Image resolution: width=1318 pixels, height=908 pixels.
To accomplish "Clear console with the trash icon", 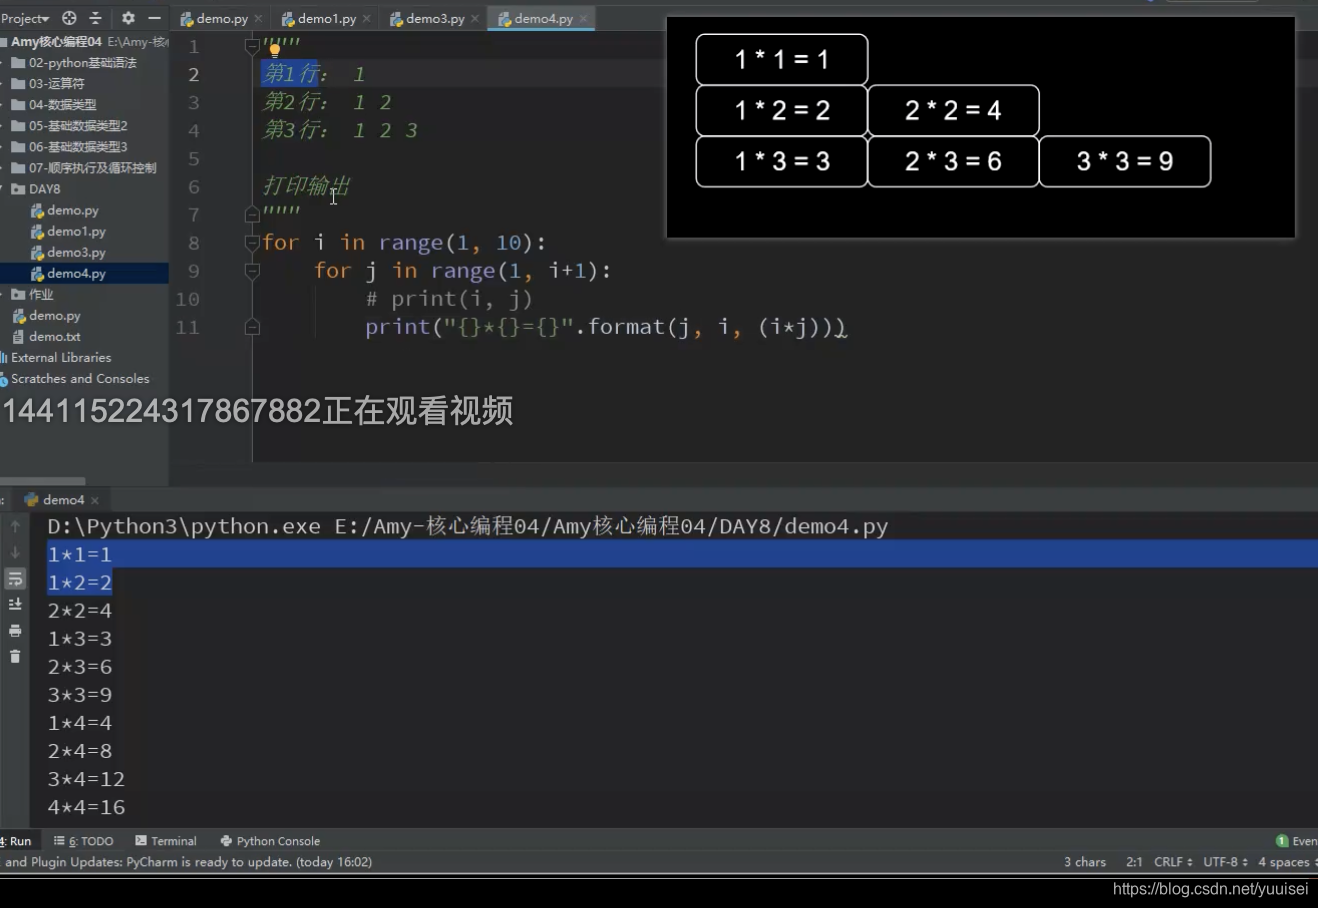I will (15, 656).
